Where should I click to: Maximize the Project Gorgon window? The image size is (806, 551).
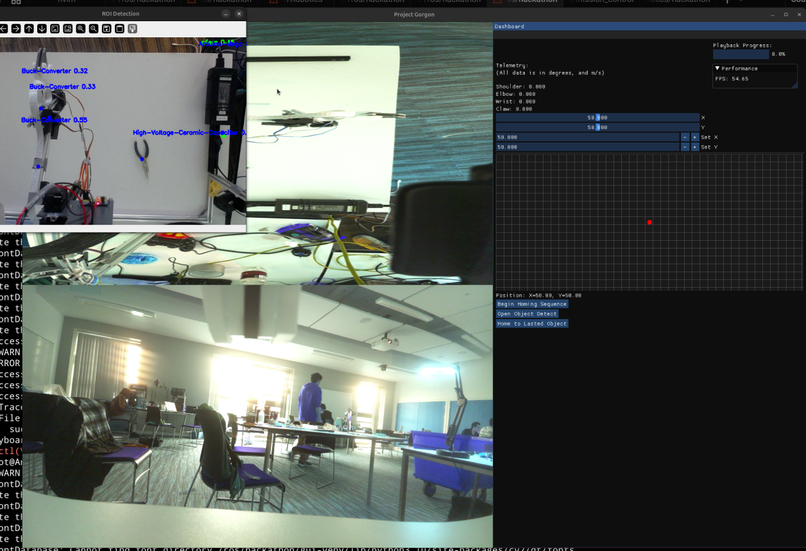[x=786, y=14]
